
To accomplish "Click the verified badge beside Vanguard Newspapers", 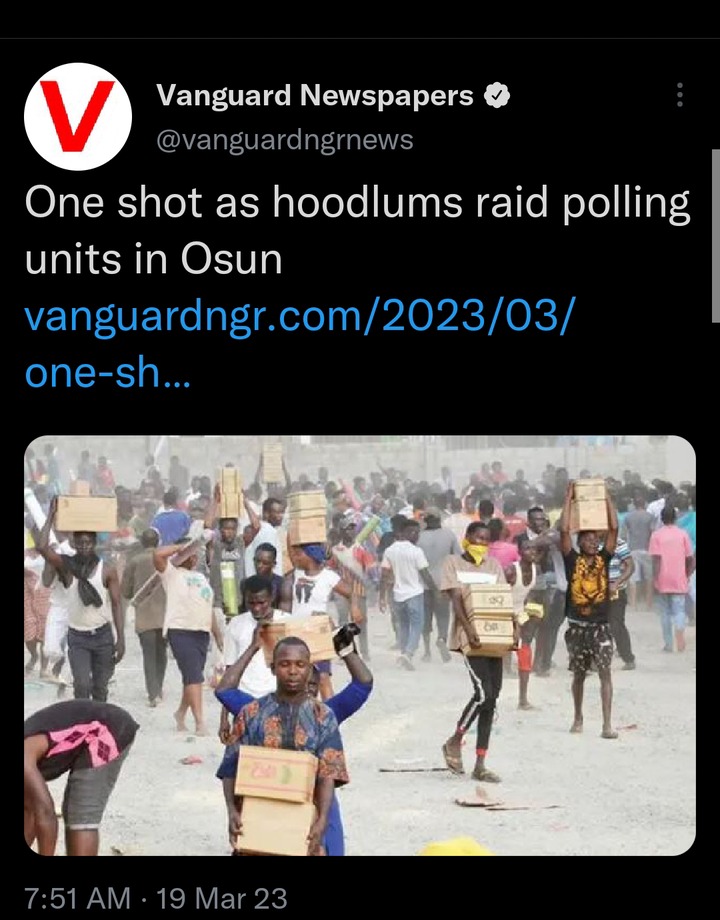I will tap(497, 96).
